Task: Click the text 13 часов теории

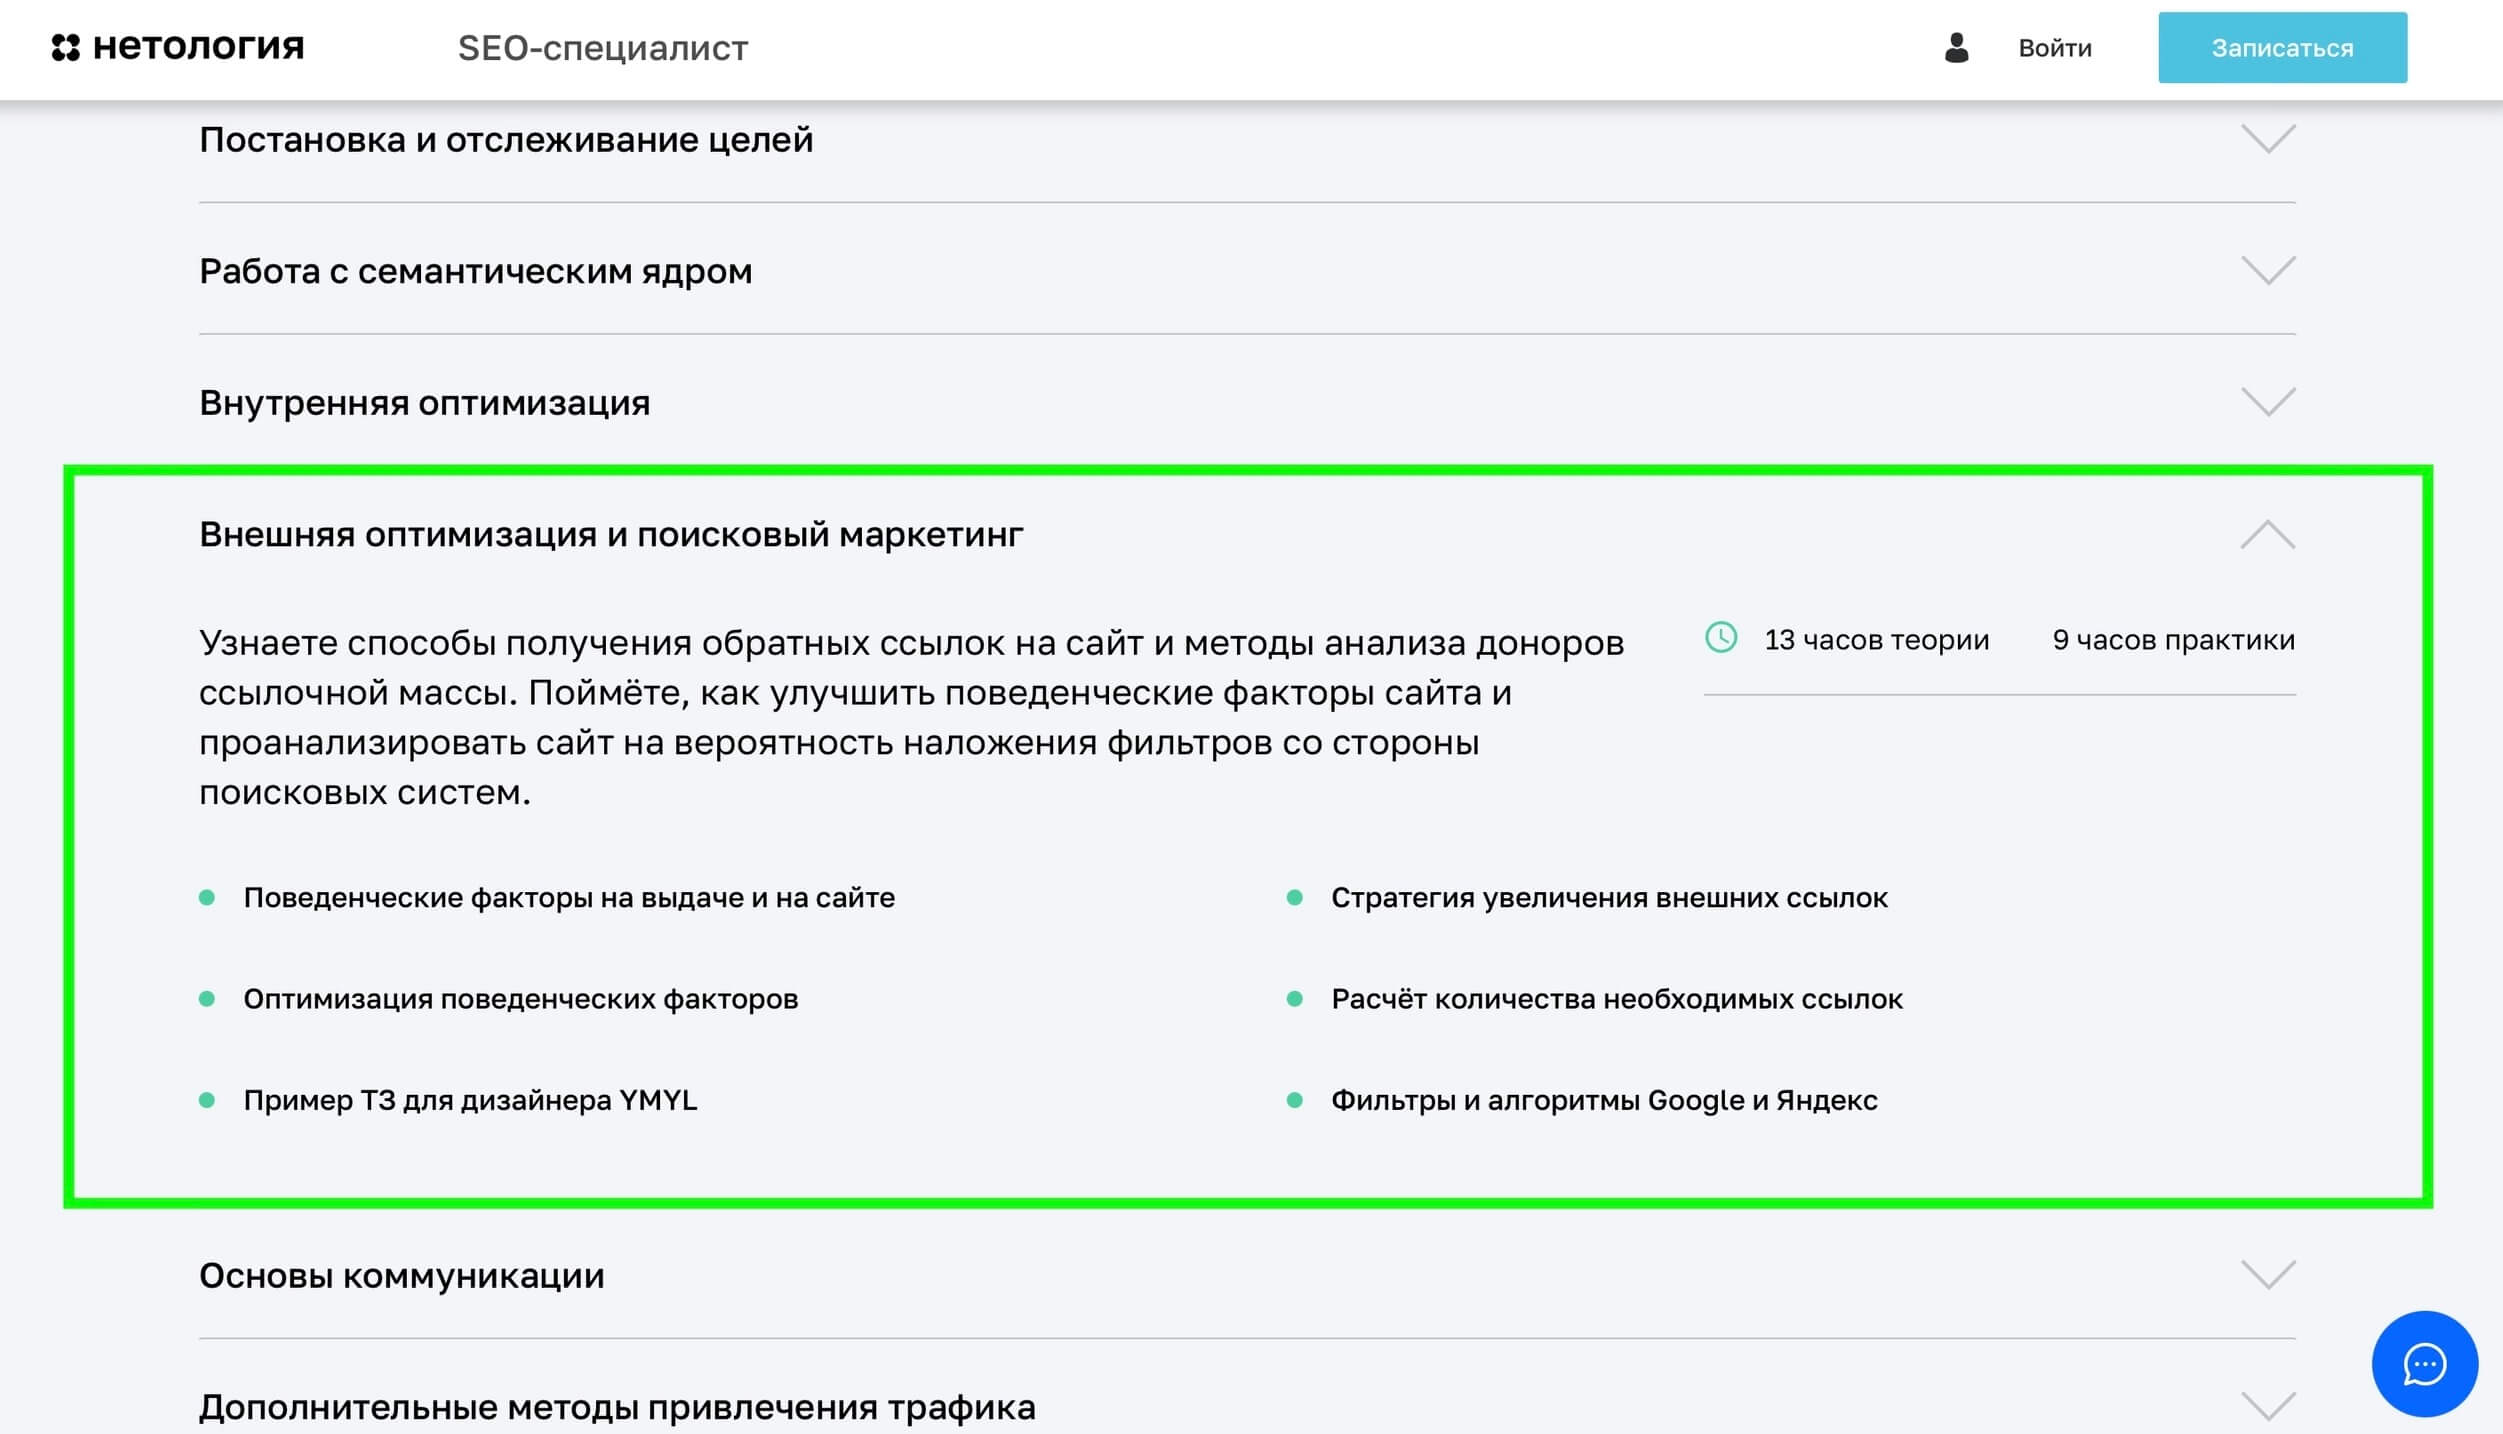Action: (x=1876, y=640)
